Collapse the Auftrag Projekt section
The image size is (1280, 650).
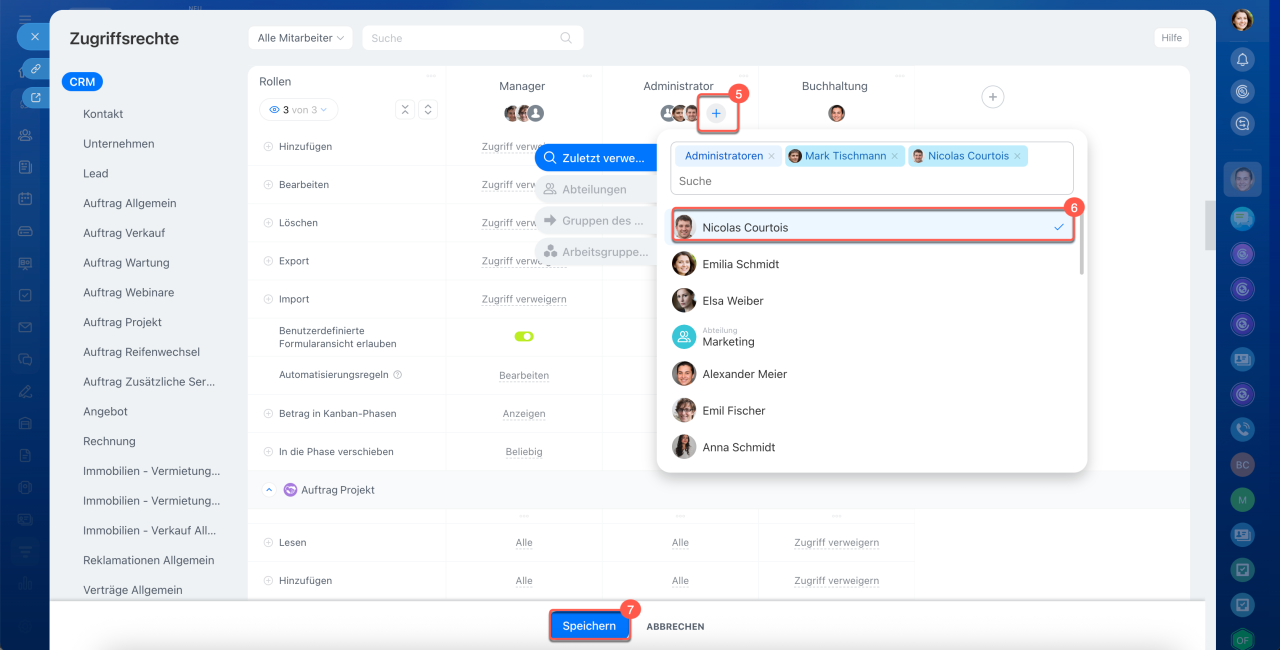pyautogui.click(x=268, y=490)
